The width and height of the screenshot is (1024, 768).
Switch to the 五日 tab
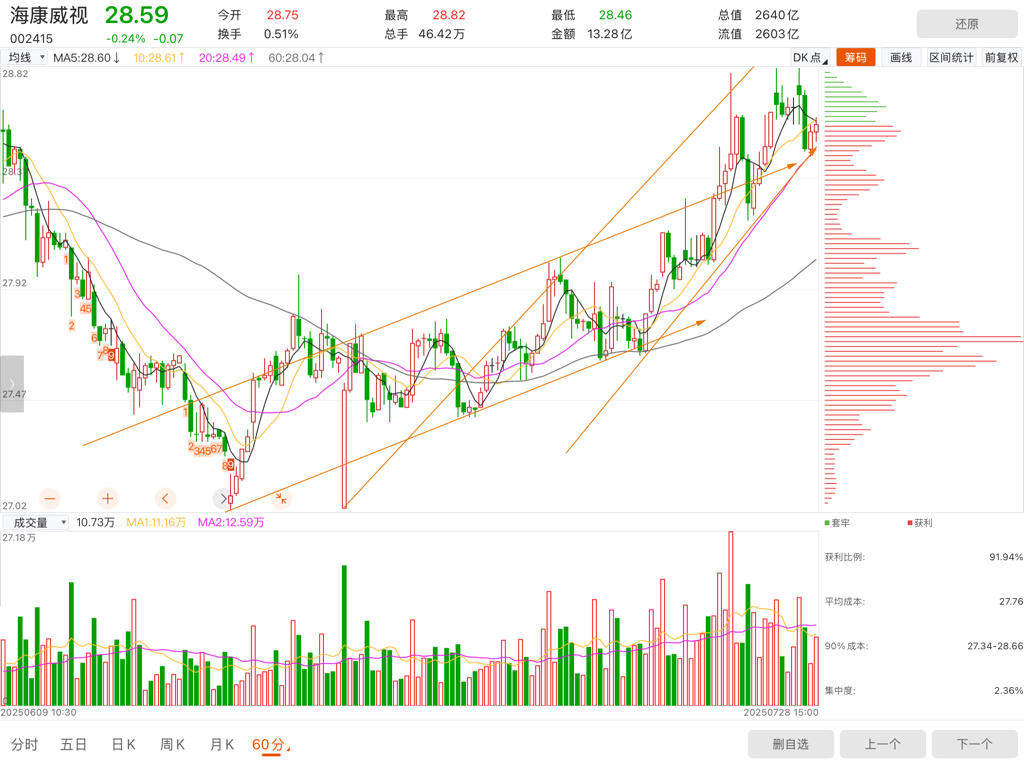[x=74, y=744]
